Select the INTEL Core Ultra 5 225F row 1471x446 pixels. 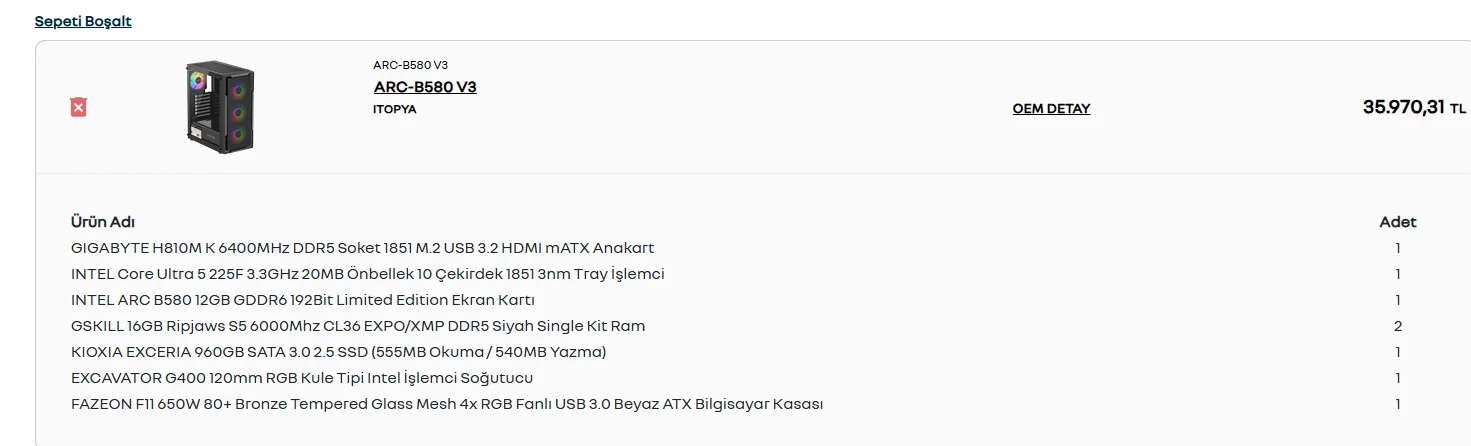click(x=367, y=274)
